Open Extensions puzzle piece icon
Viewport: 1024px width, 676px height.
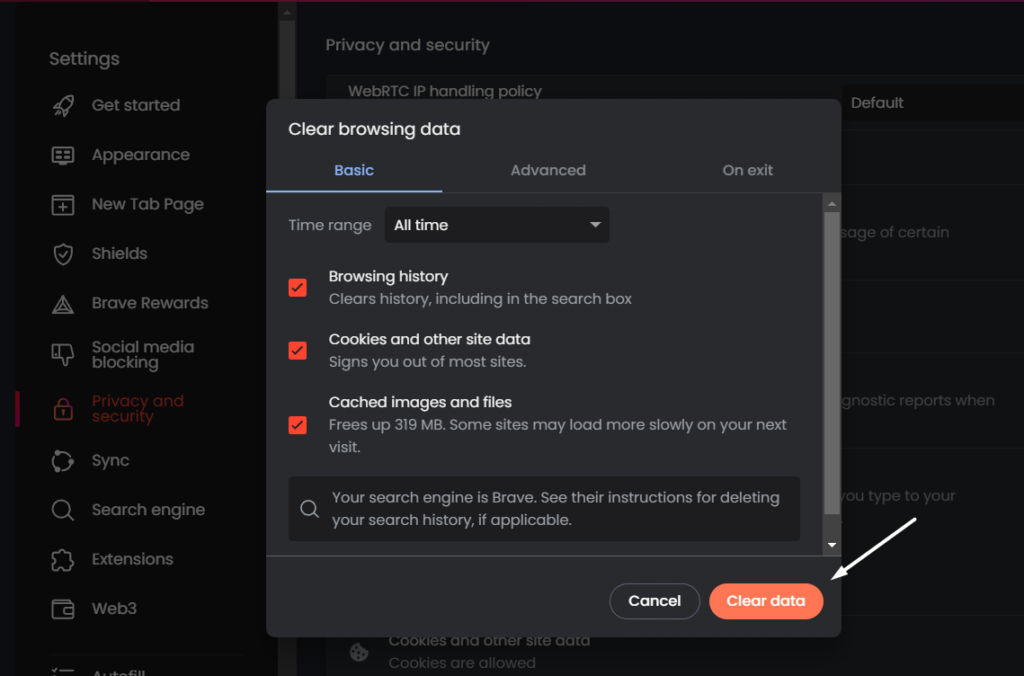(63, 560)
